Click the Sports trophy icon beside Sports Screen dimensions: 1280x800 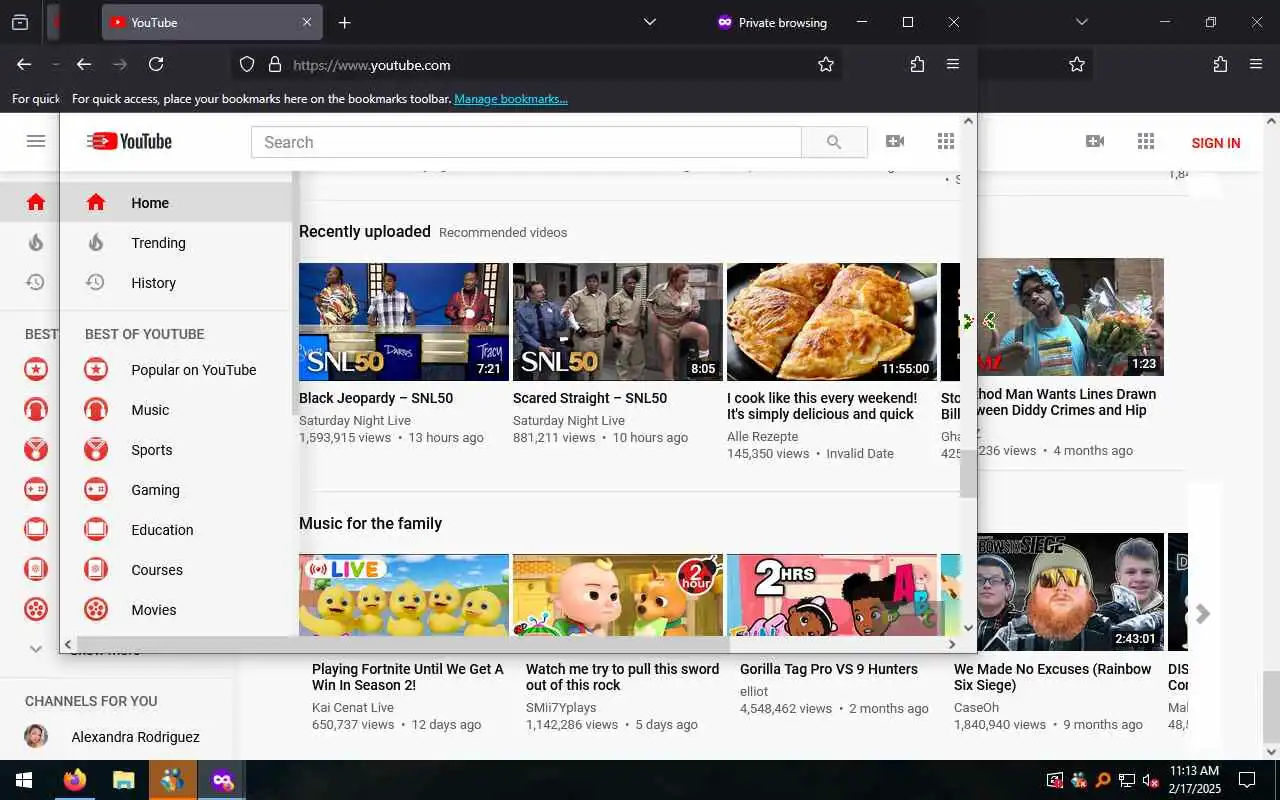click(96, 450)
